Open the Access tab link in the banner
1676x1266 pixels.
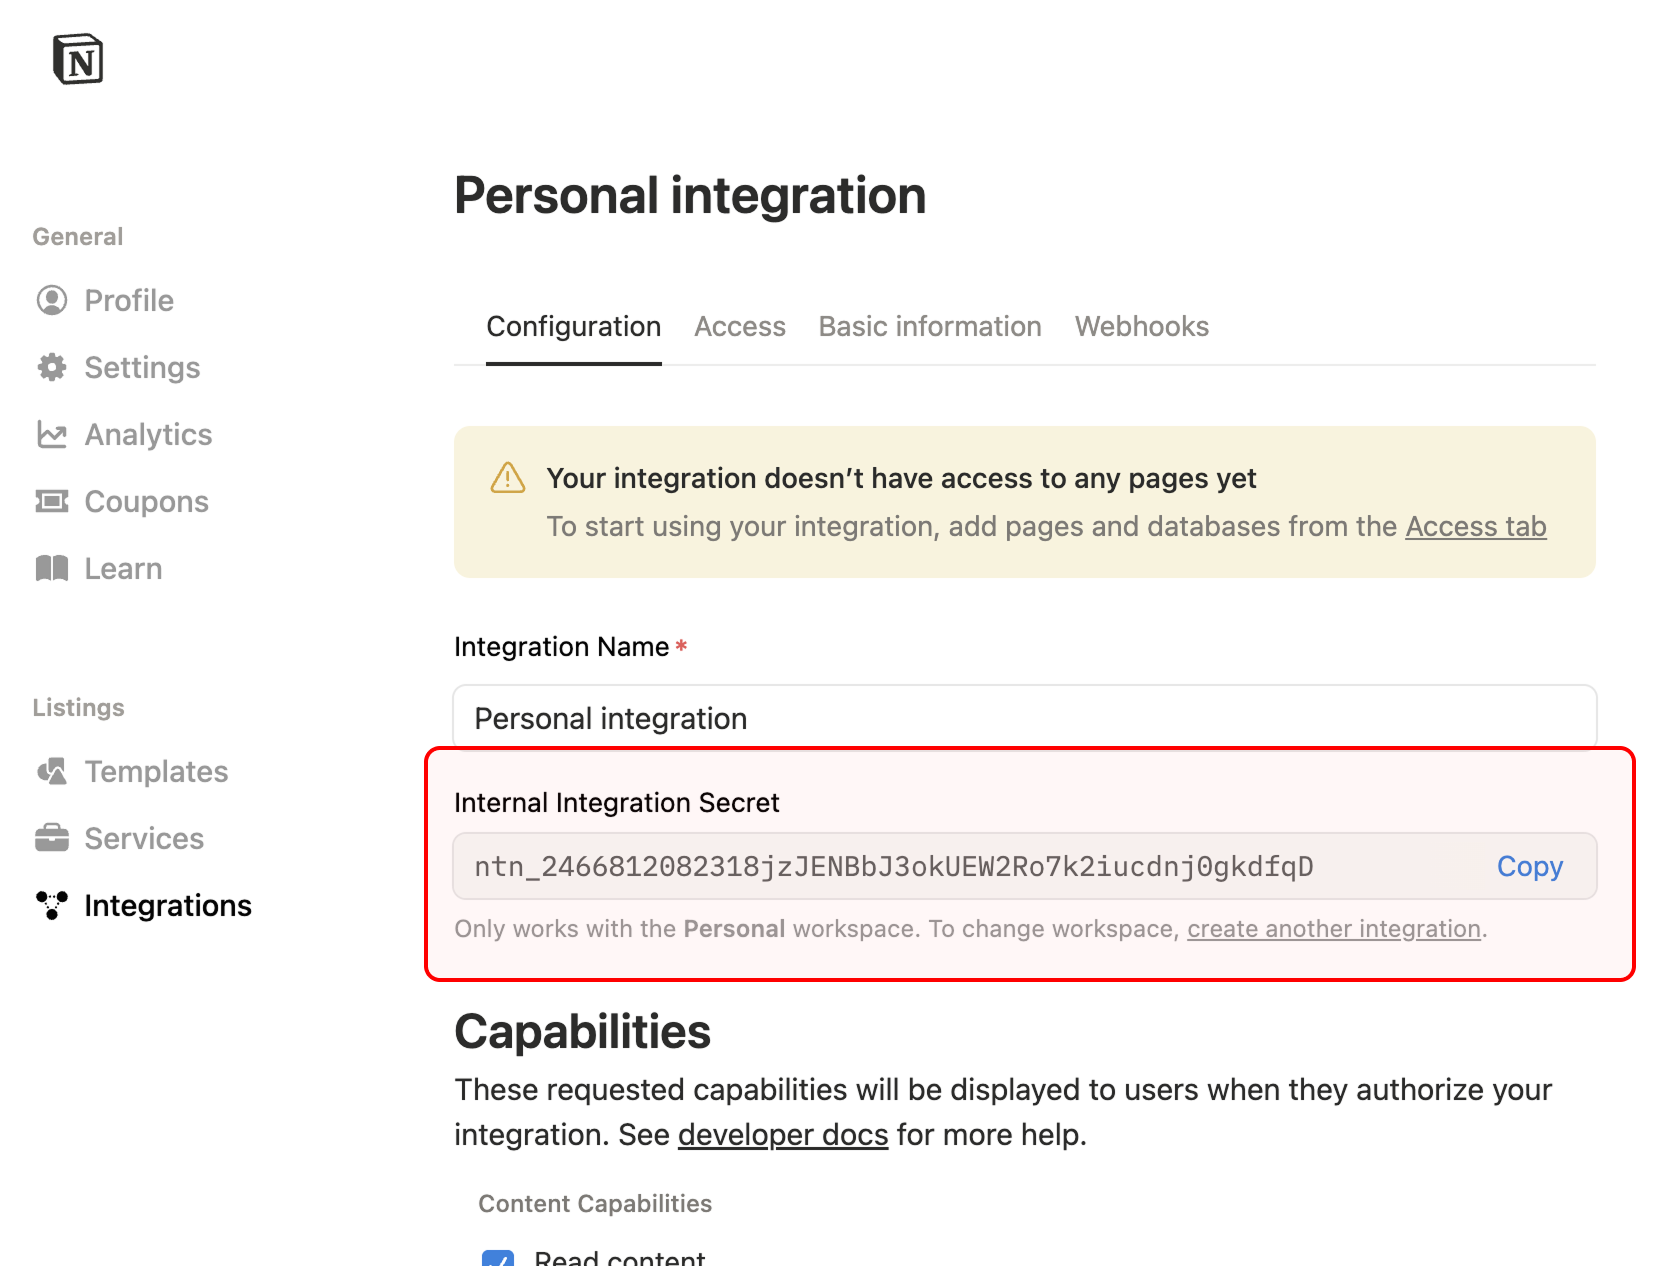1475,526
